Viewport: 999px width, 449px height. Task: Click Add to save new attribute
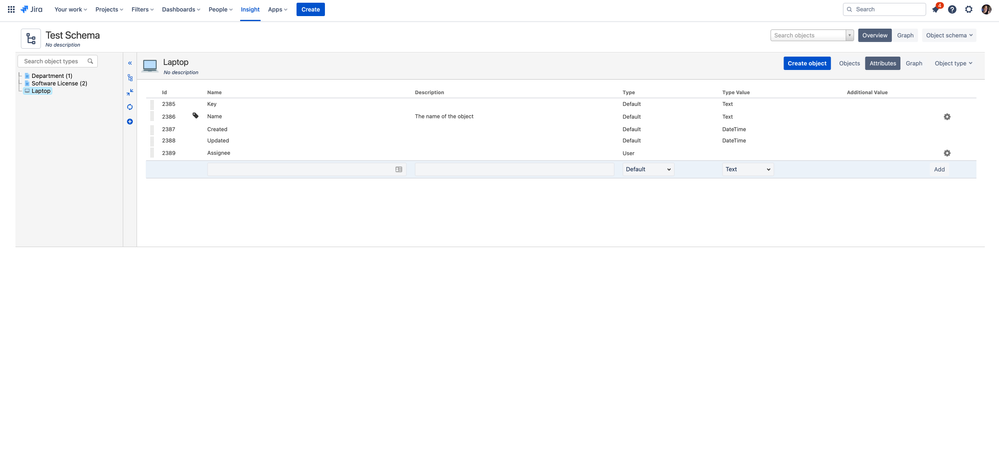[x=939, y=169]
